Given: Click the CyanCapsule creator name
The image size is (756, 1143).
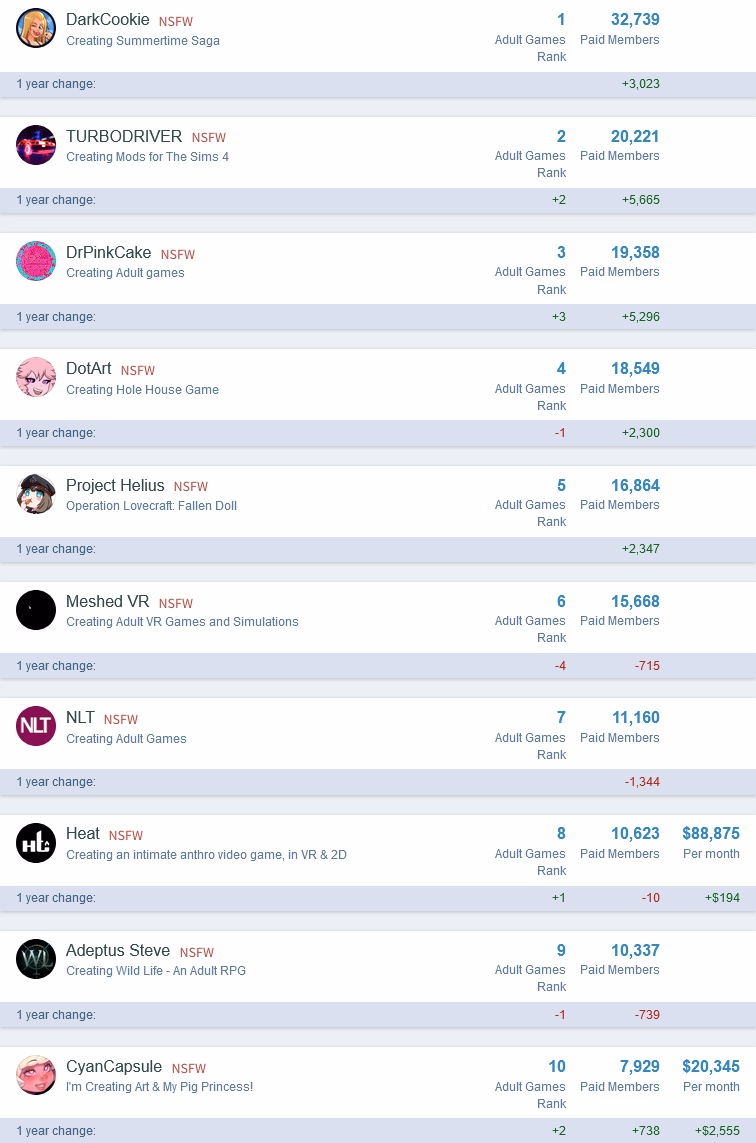Looking at the screenshot, I should (x=114, y=1066).
